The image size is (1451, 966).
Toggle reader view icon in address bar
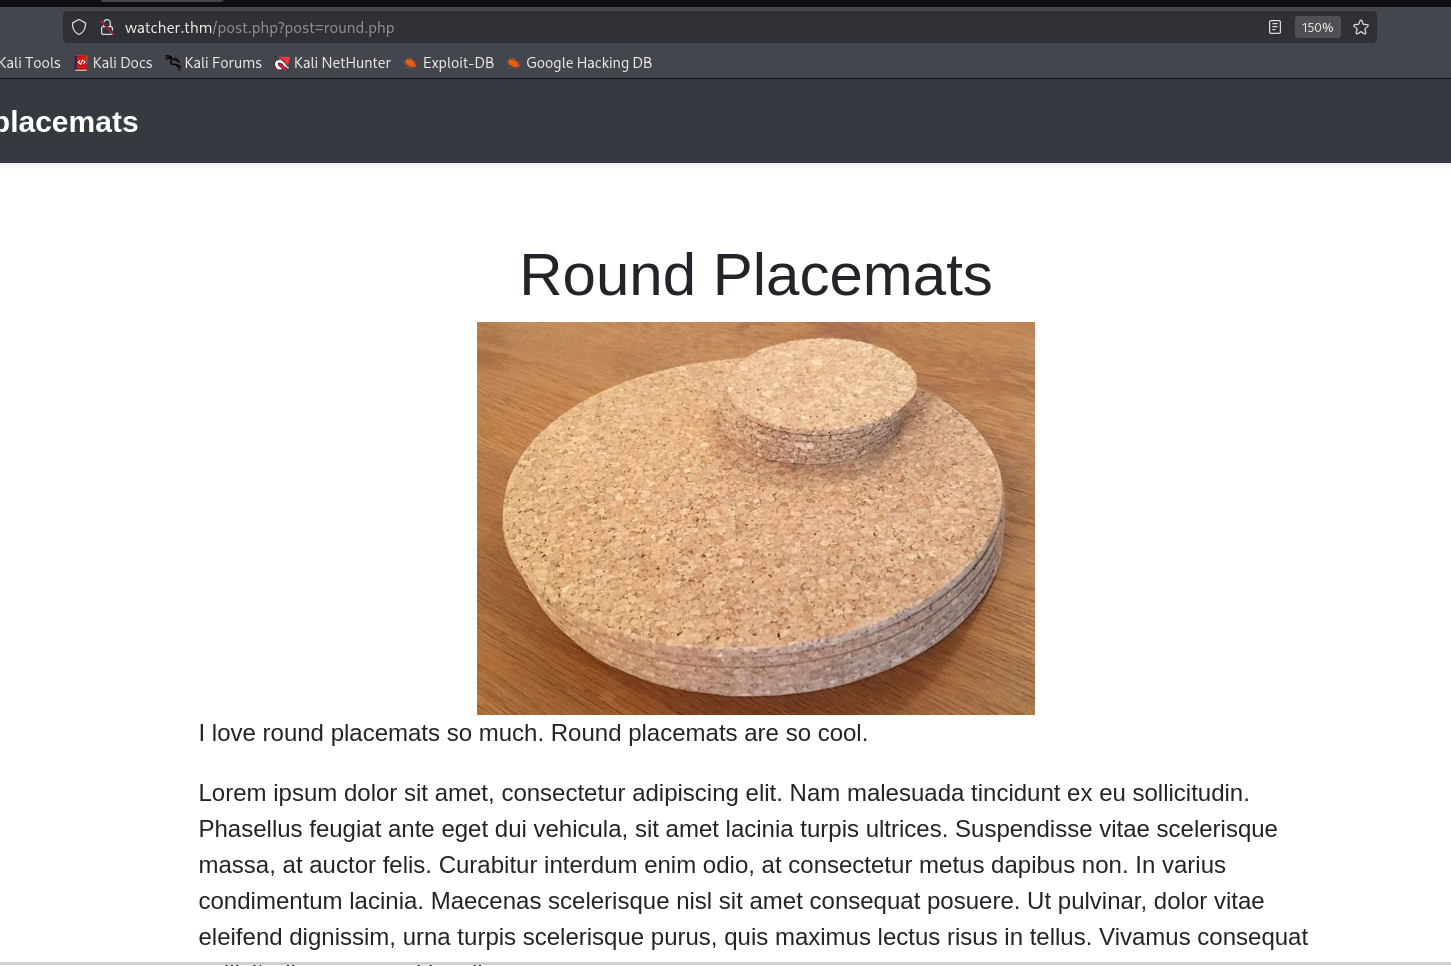tap(1274, 28)
